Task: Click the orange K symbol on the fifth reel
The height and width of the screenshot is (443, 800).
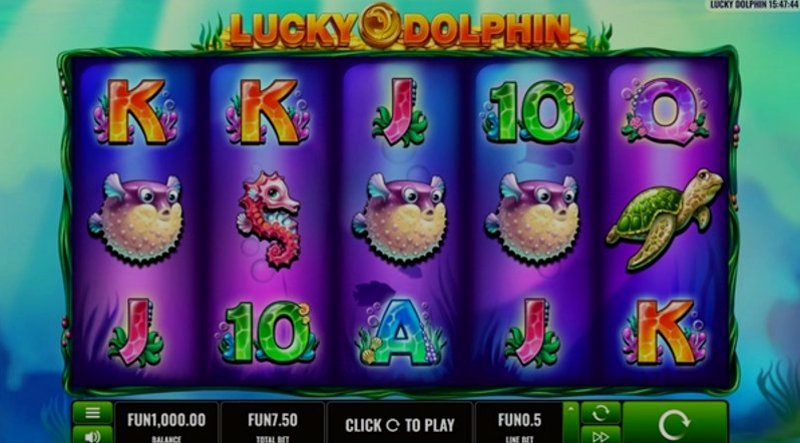Action: [x=665, y=332]
